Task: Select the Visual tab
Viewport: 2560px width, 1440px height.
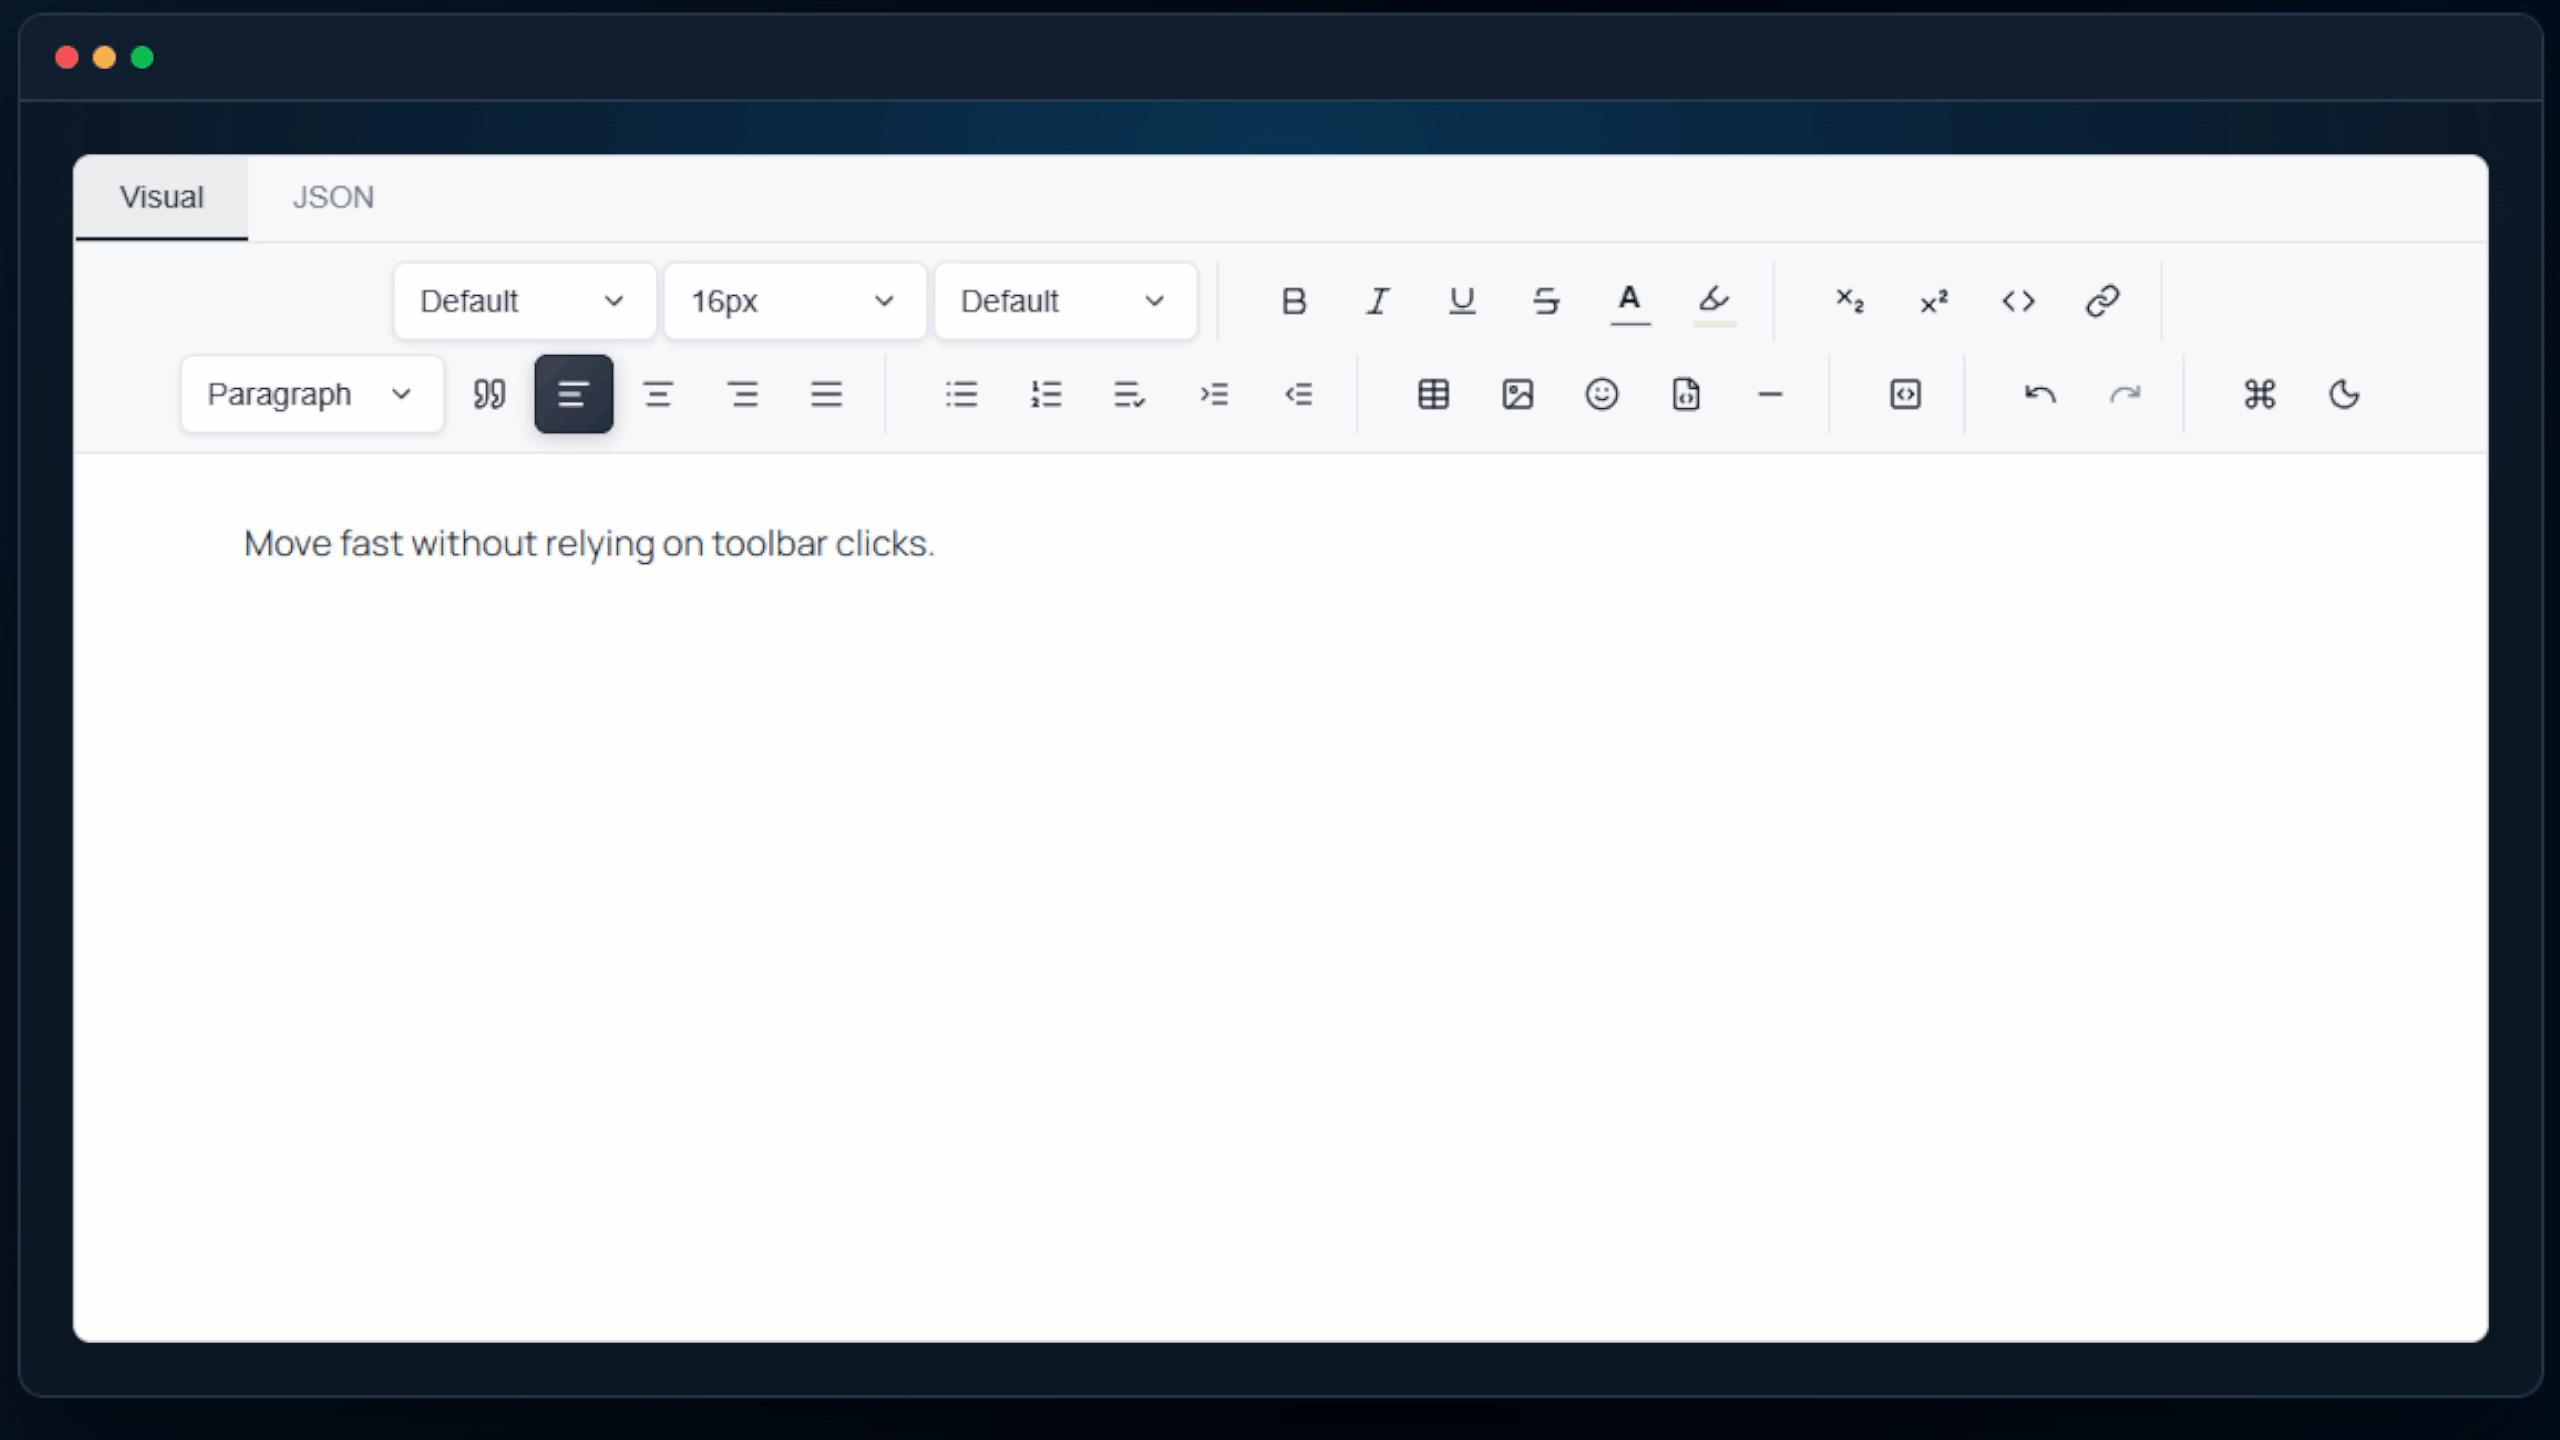Action: (161, 197)
